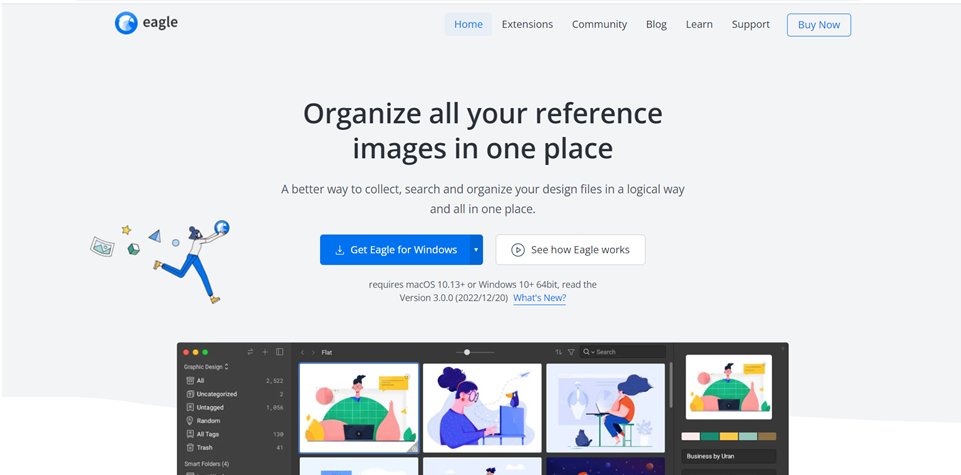Open the Community nav item

coord(599,25)
